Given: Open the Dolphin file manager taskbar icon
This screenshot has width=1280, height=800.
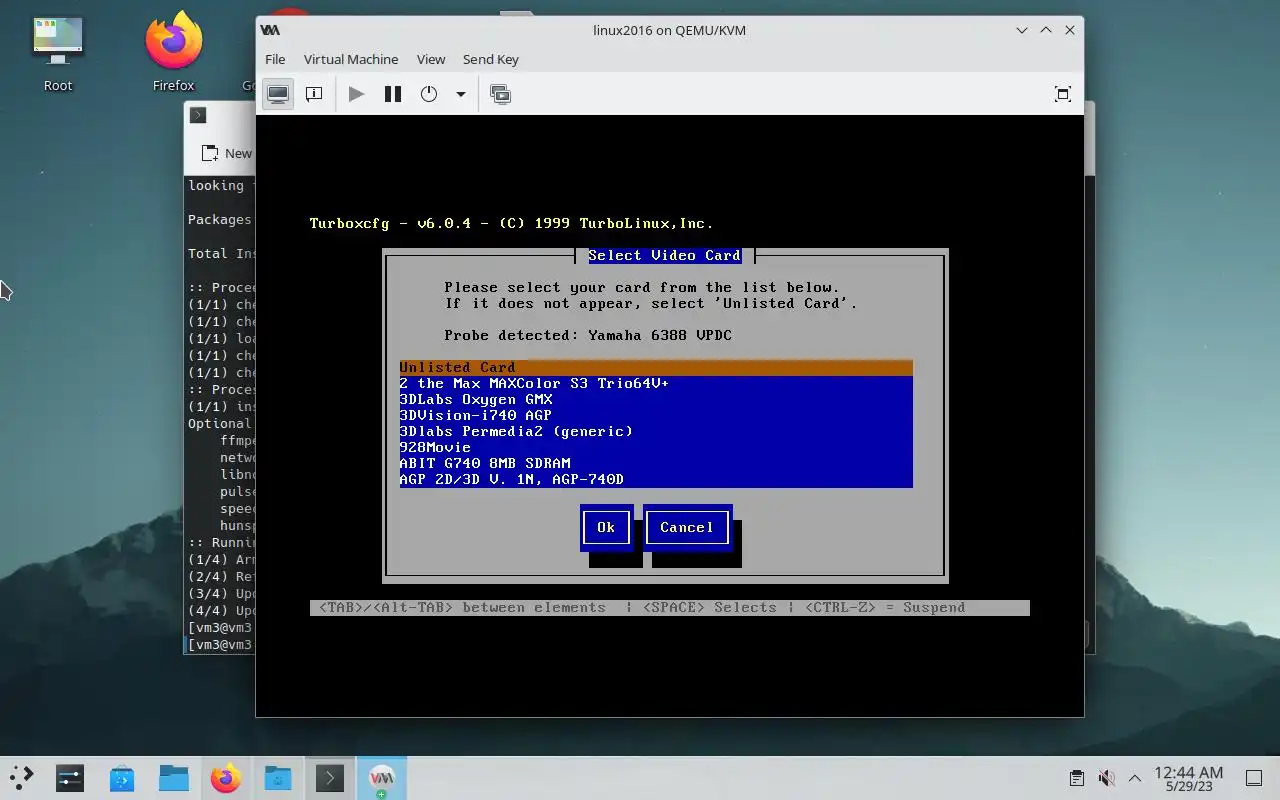Looking at the screenshot, I should 174,778.
